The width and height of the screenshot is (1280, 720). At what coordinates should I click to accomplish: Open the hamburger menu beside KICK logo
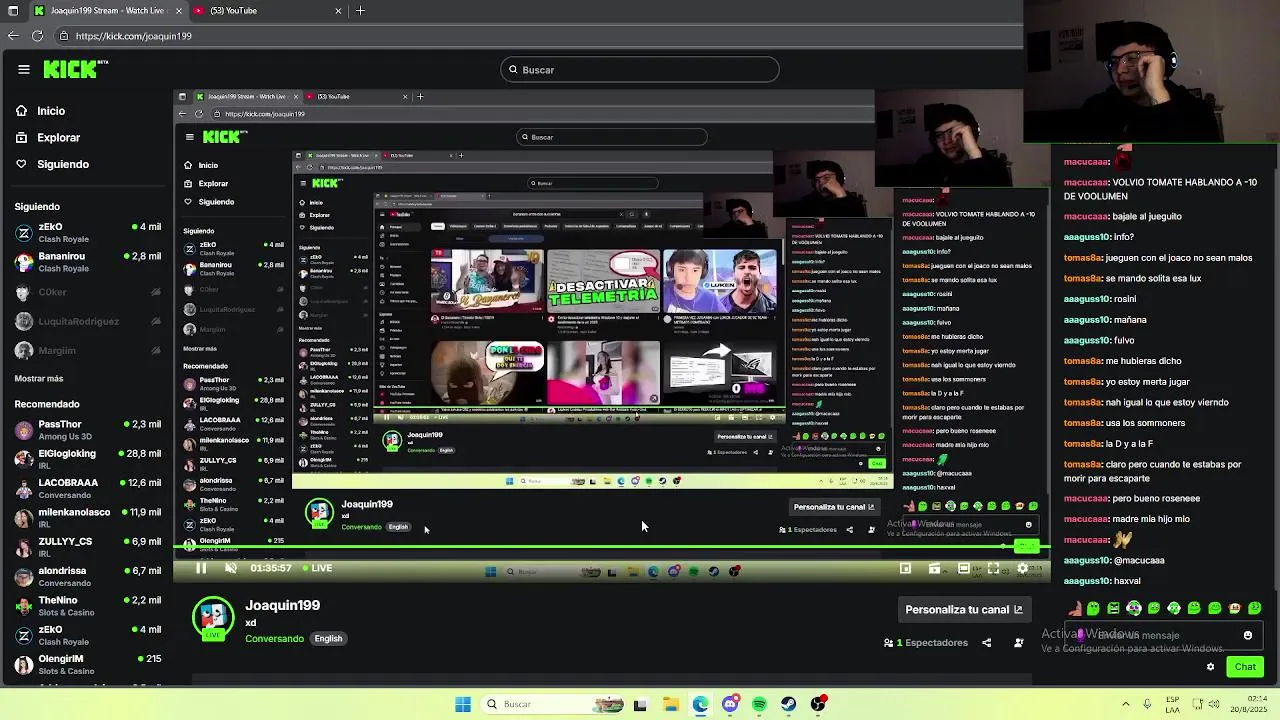[24, 69]
